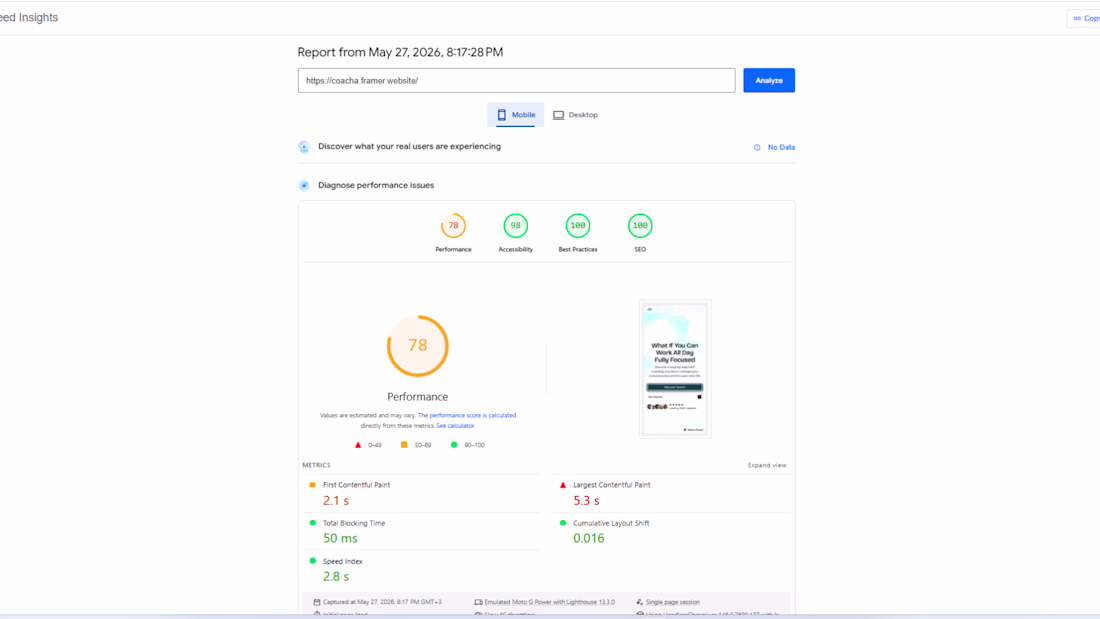
Task: Click the No Data link
Action: tap(781, 147)
